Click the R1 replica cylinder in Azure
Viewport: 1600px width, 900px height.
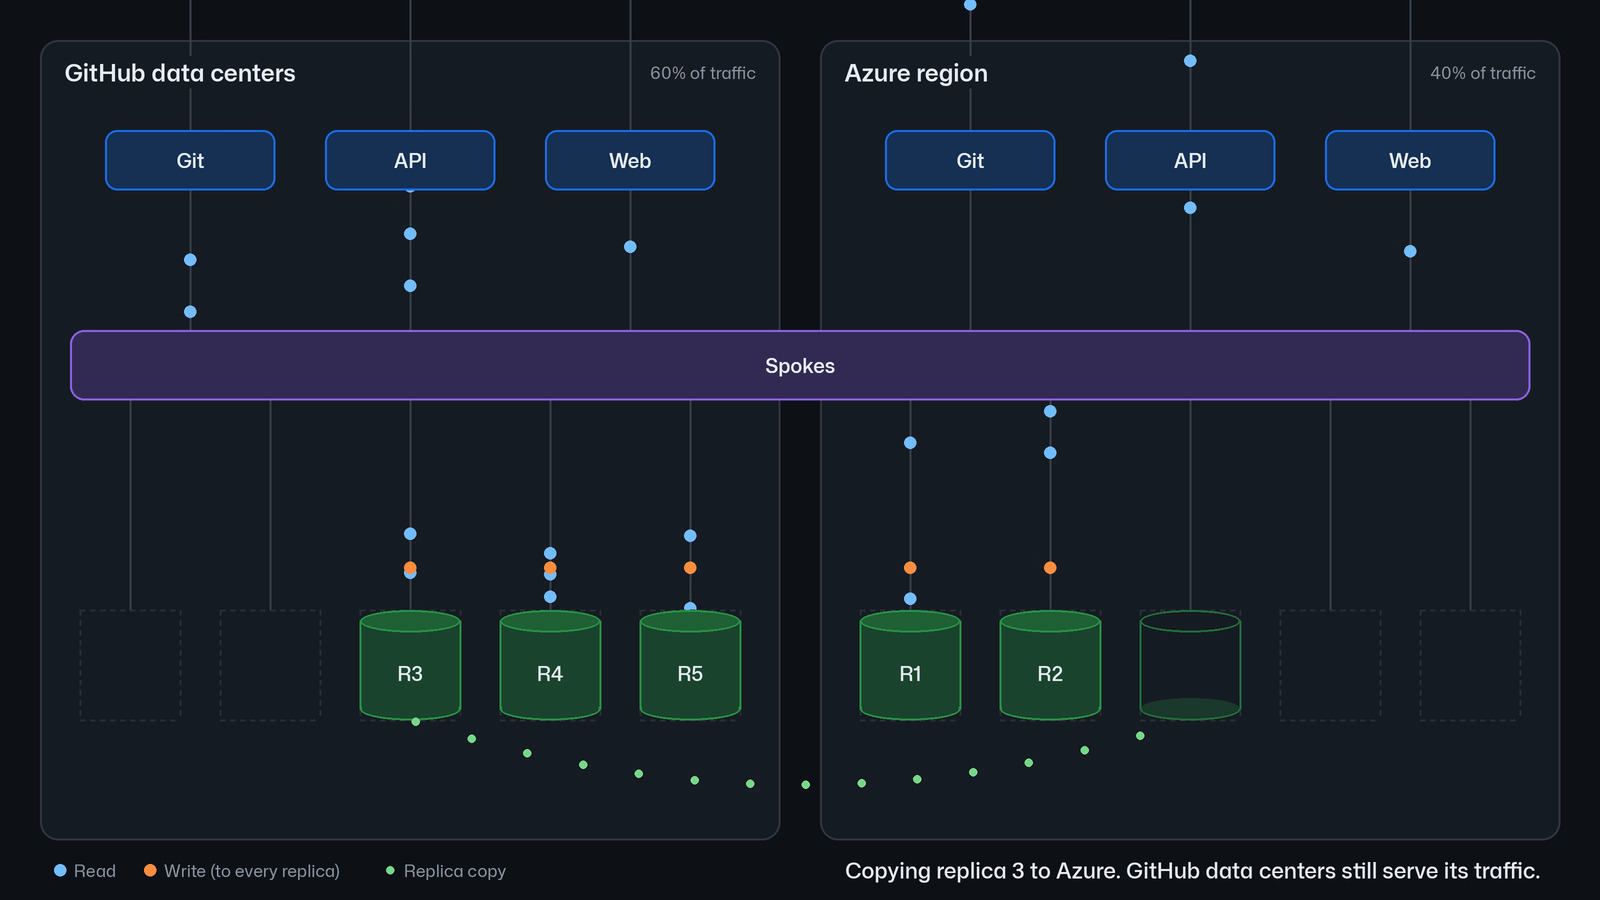click(x=910, y=665)
